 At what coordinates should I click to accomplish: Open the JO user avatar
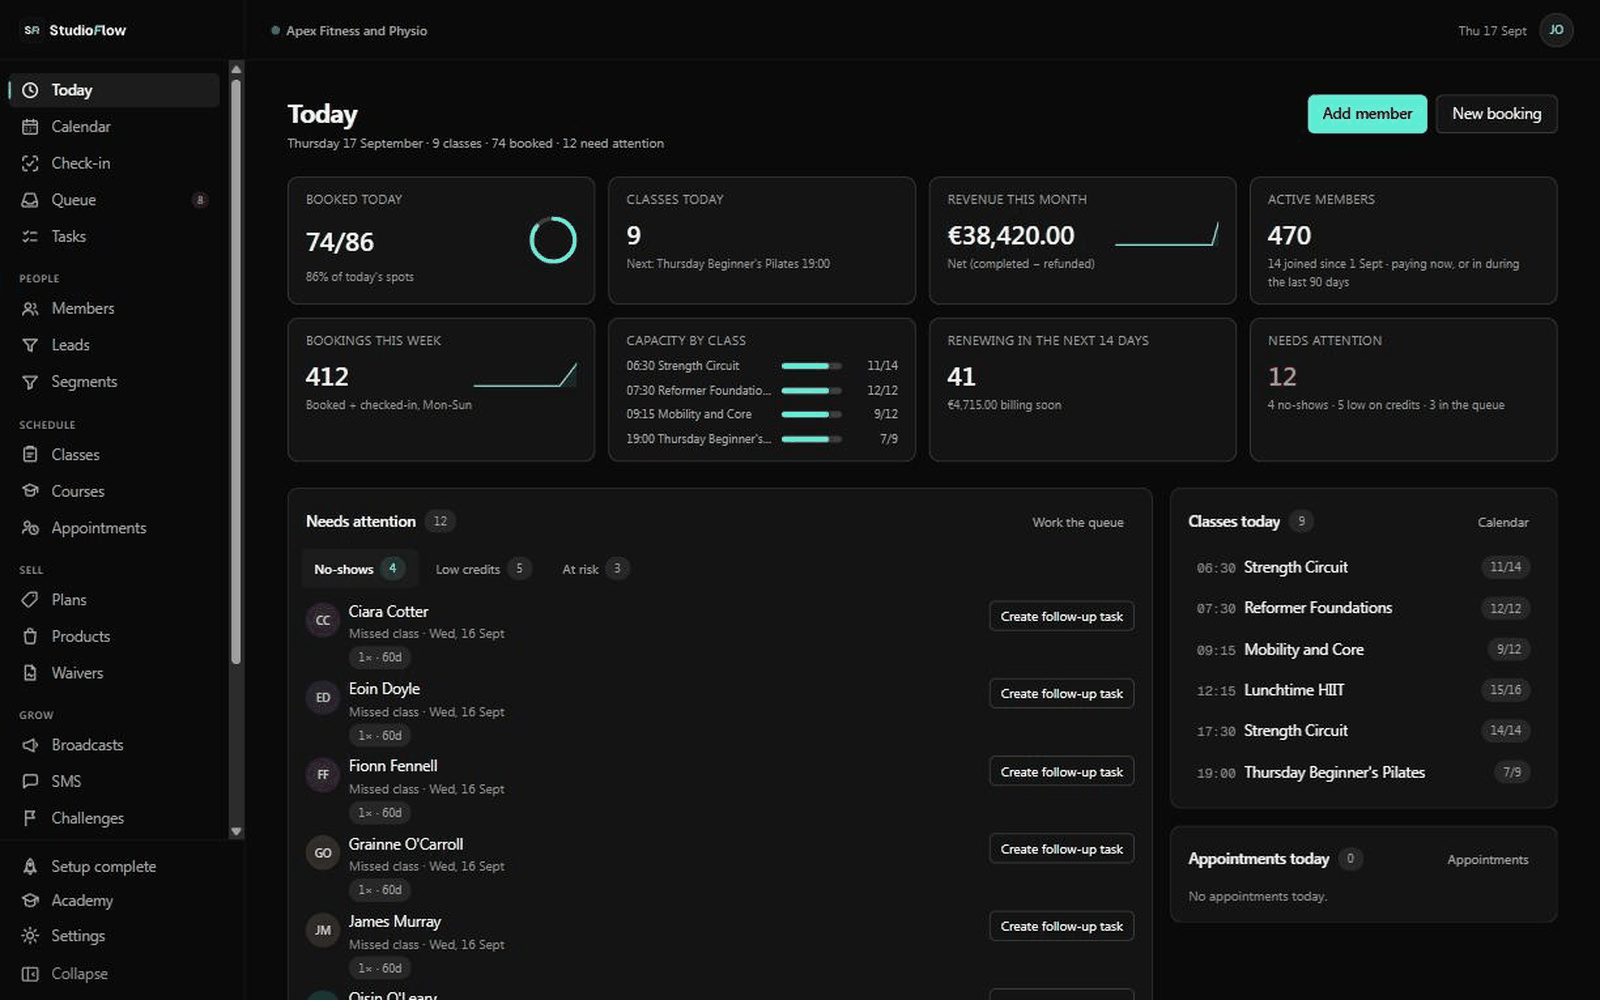point(1556,30)
